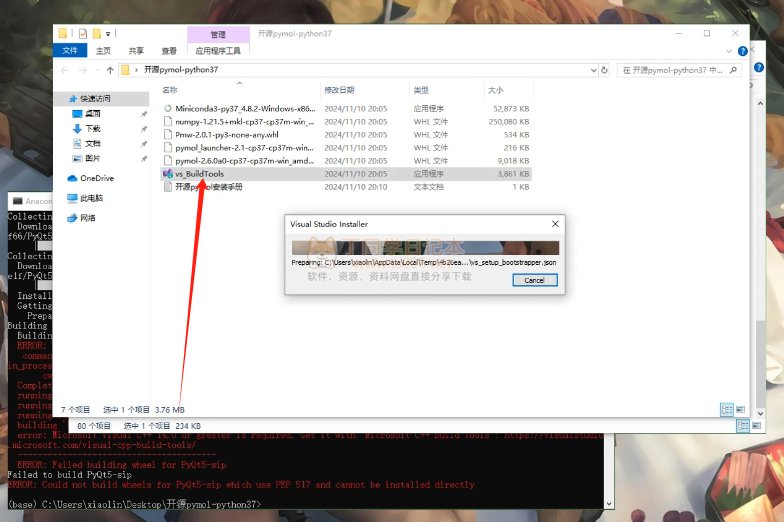Screen dimensions: 784x522
Task: Click the folder icon in the address bar
Action: (125, 70)
